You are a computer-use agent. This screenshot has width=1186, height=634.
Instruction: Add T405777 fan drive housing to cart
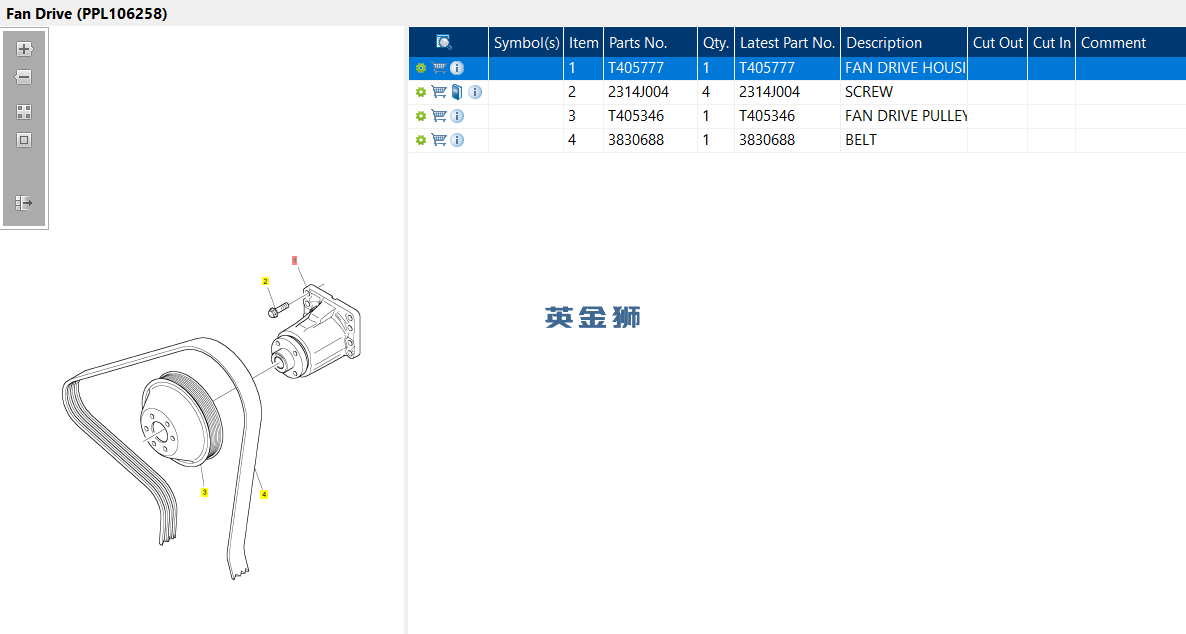click(x=439, y=68)
